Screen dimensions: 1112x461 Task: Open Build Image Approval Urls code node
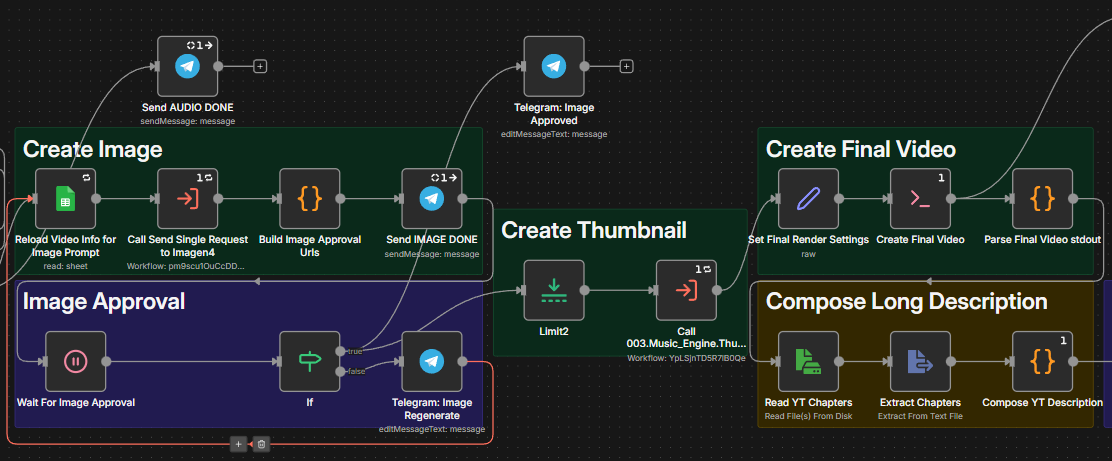[x=309, y=198]
